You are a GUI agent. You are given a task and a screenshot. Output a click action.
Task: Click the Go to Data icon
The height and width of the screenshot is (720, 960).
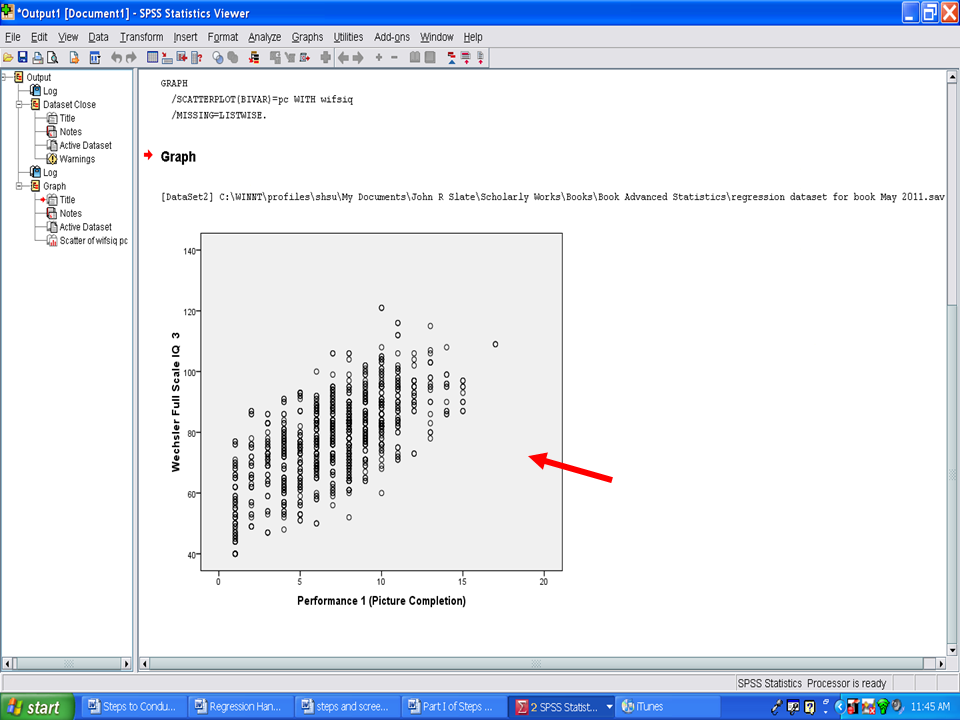153,58
